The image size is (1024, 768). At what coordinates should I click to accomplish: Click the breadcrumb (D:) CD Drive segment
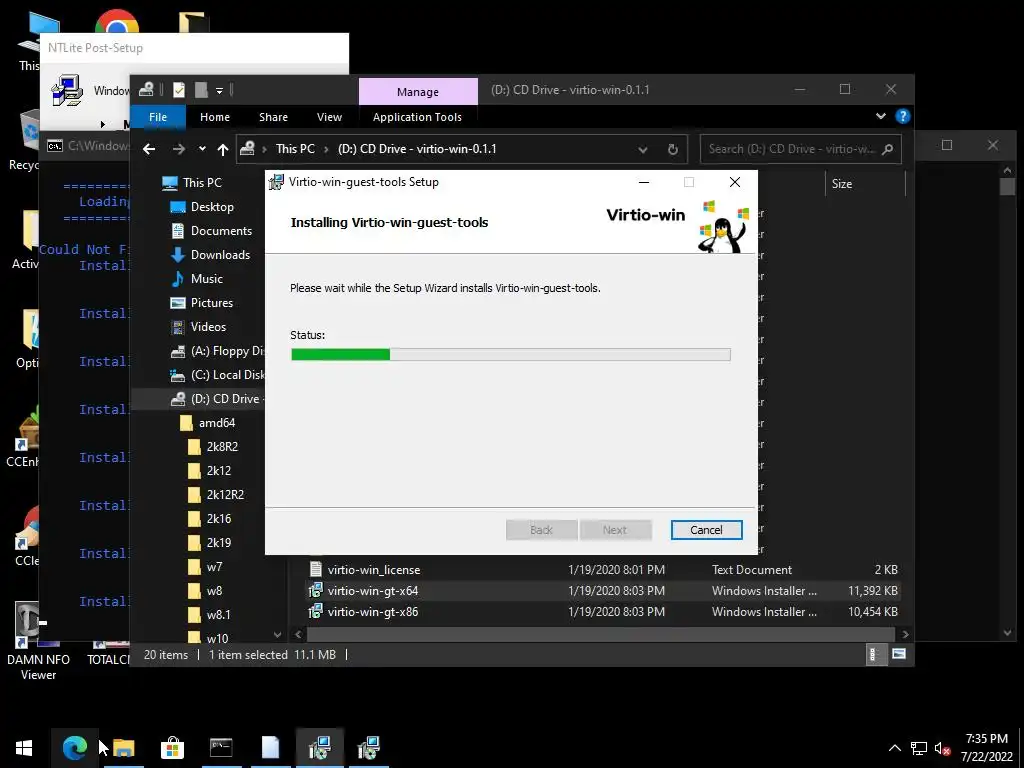pos(417,149)
